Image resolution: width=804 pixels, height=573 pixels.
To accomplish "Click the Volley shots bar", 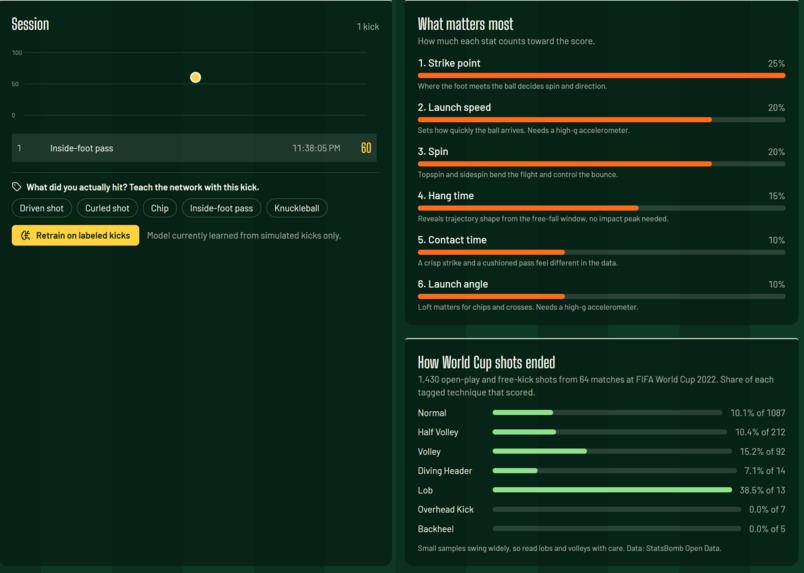I will click(612, 451).
